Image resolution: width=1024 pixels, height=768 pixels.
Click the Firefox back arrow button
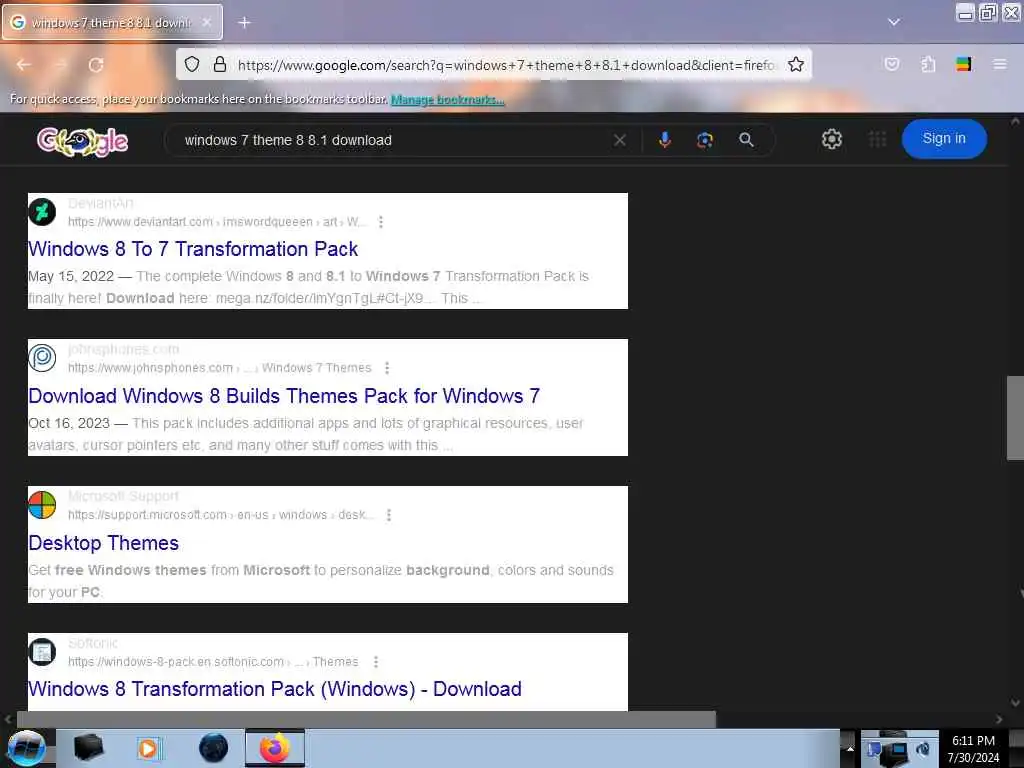(24, 65)
